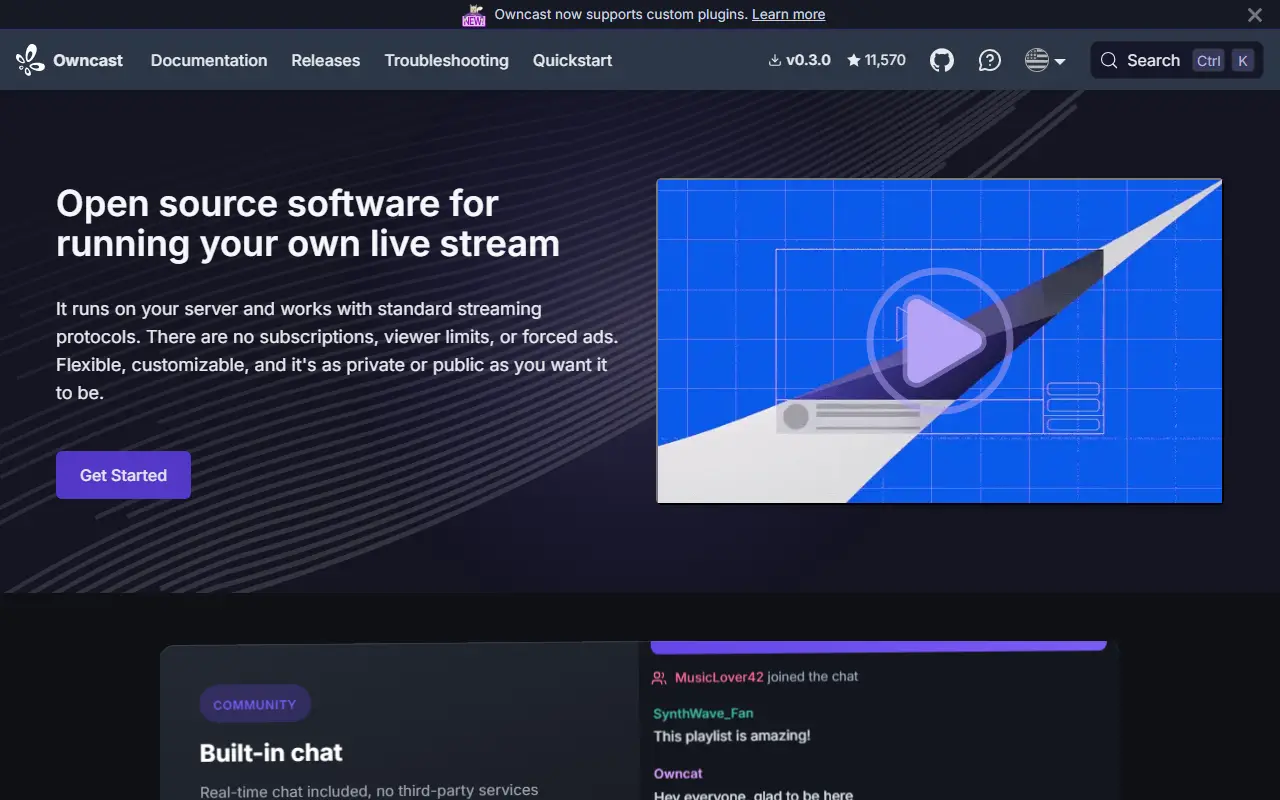Click the SynthWave_Fan username

click(x=703, y=713)
